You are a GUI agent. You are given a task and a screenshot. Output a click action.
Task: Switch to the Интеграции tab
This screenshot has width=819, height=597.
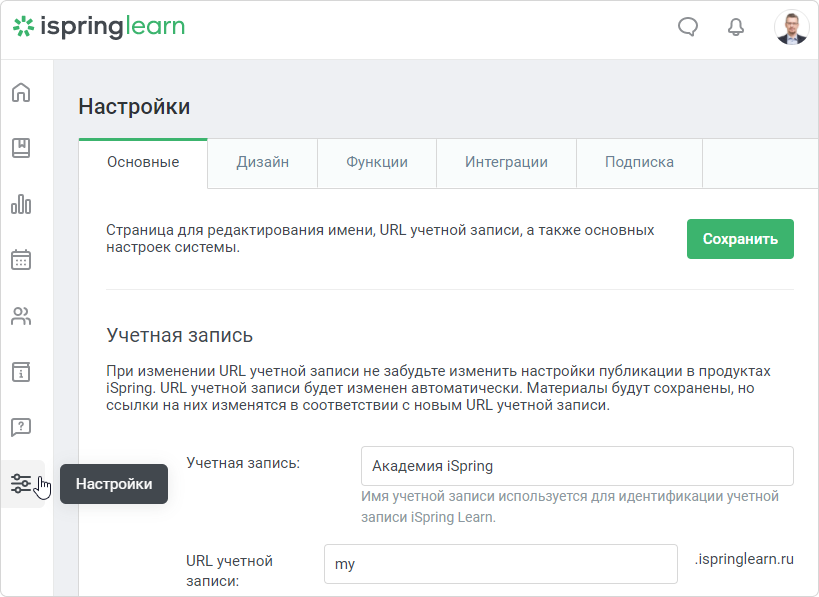506,162
